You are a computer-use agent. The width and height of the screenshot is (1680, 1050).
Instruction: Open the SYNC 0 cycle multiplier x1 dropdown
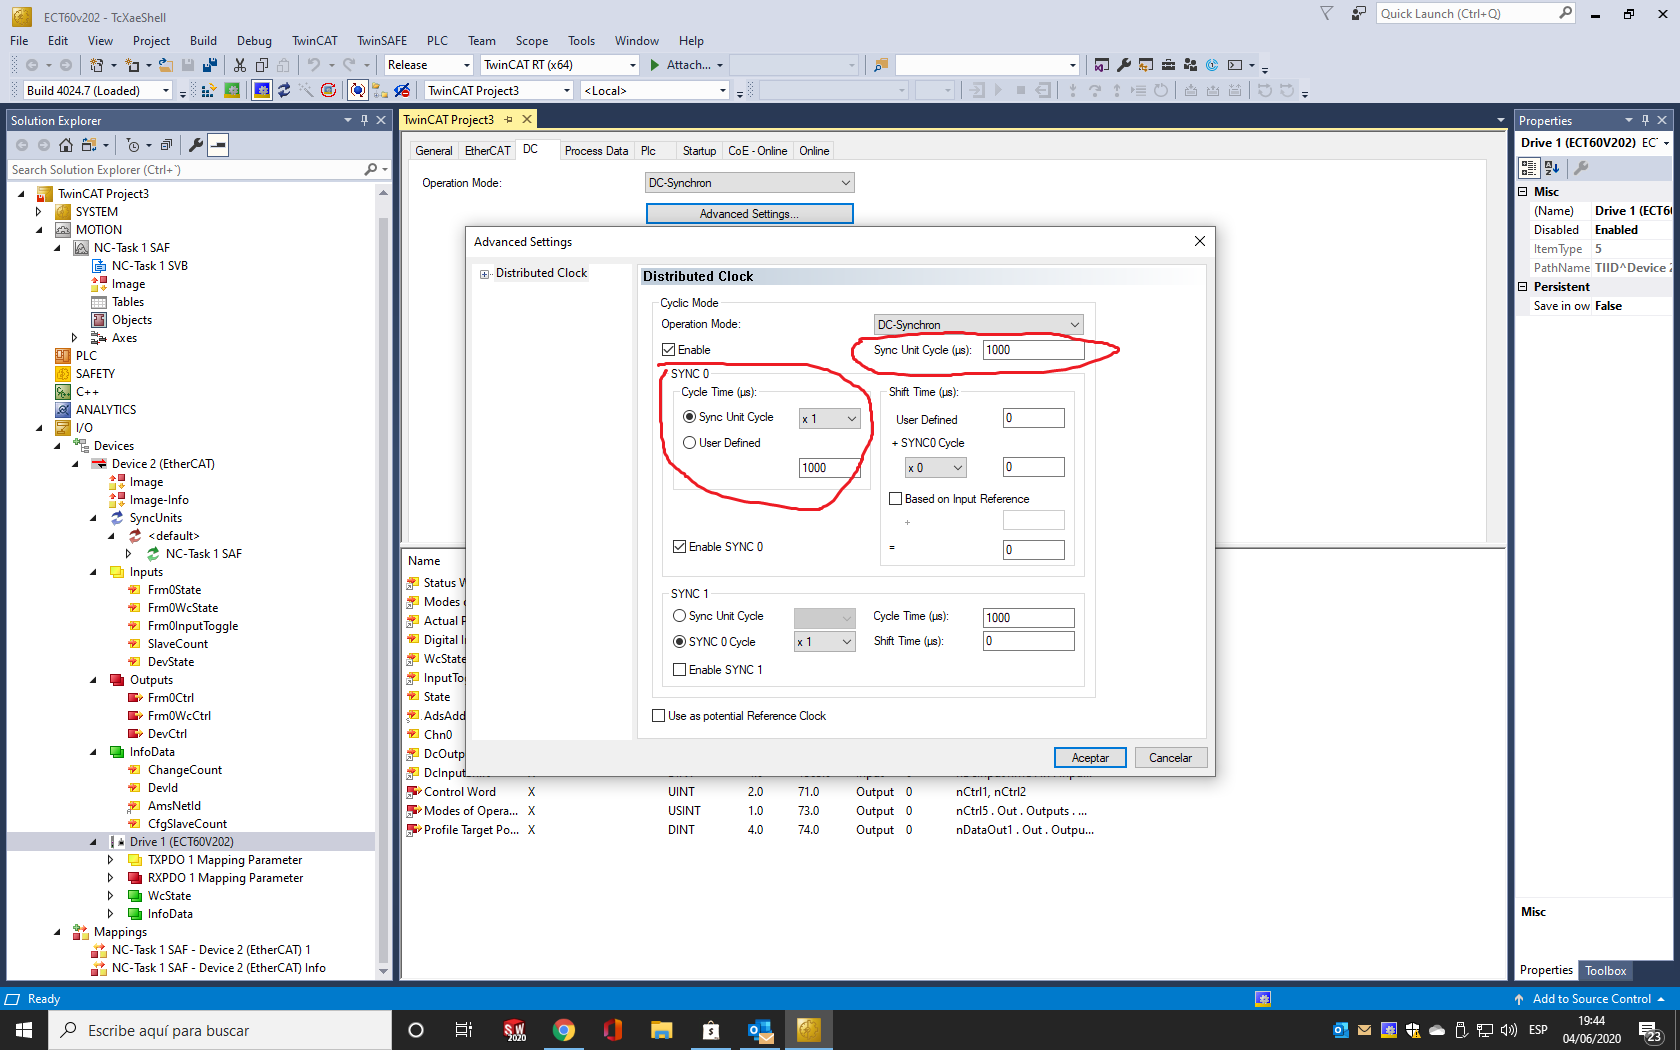click(x=829, y=419)
